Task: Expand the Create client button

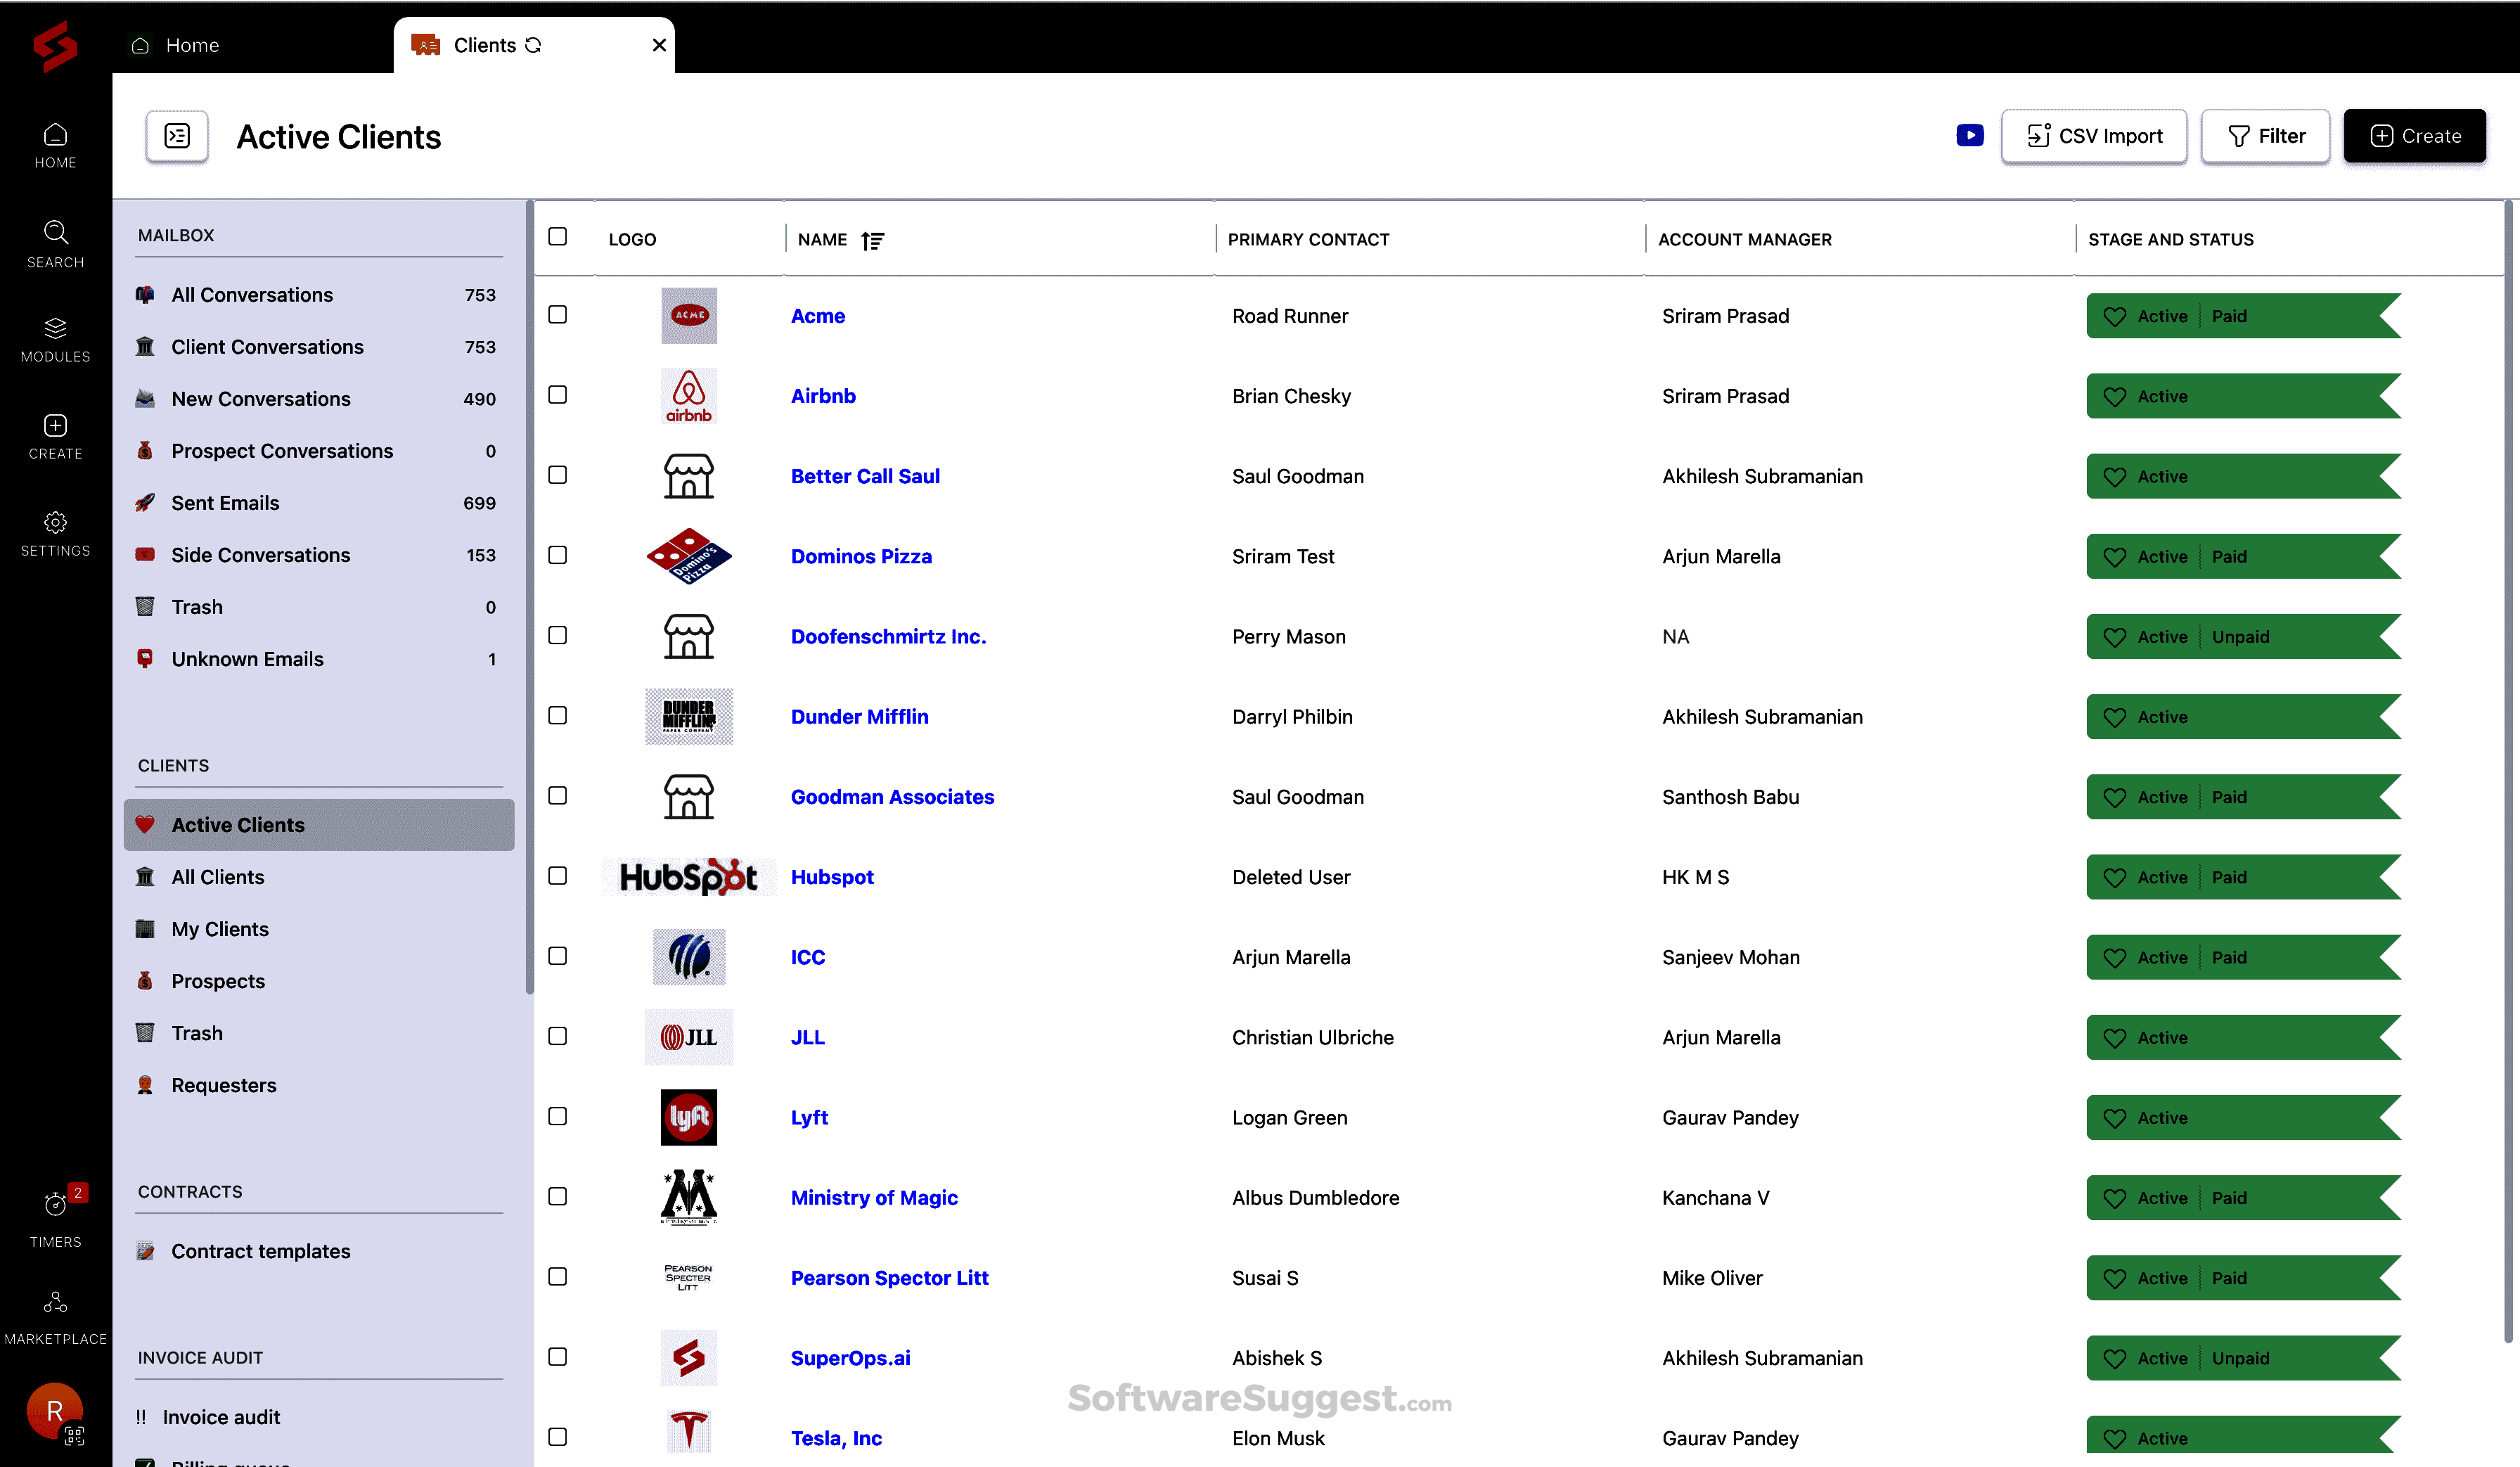Action: pos(2414,136)
